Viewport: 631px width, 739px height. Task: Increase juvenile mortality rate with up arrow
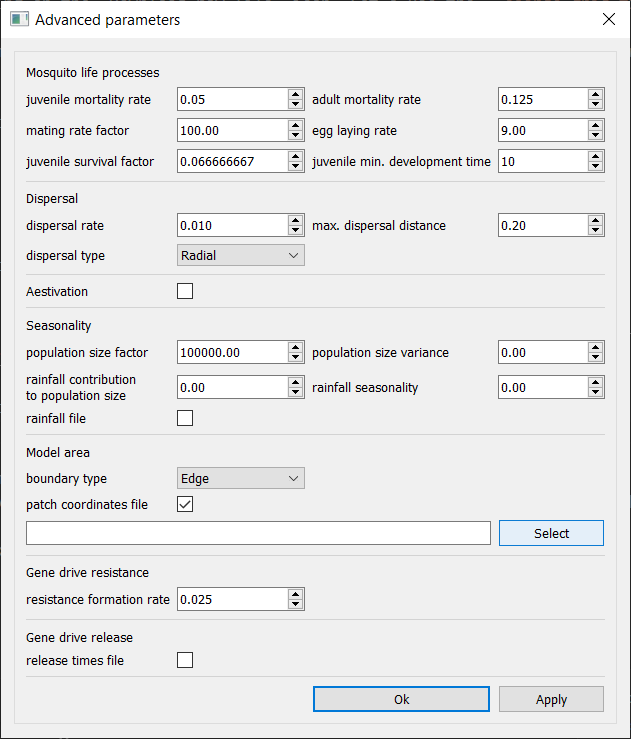pyautogui.click(x=295, y=94)
